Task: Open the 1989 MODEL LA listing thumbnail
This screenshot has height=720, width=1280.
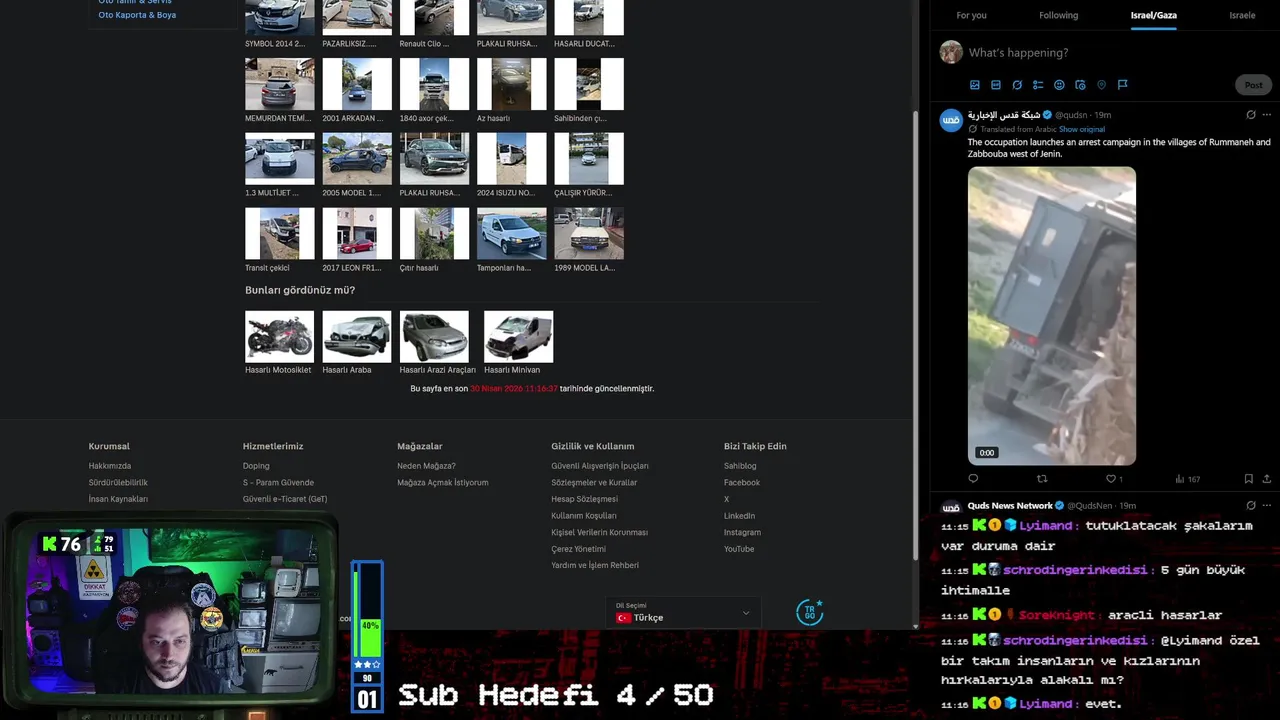Action: coord(589,233)
